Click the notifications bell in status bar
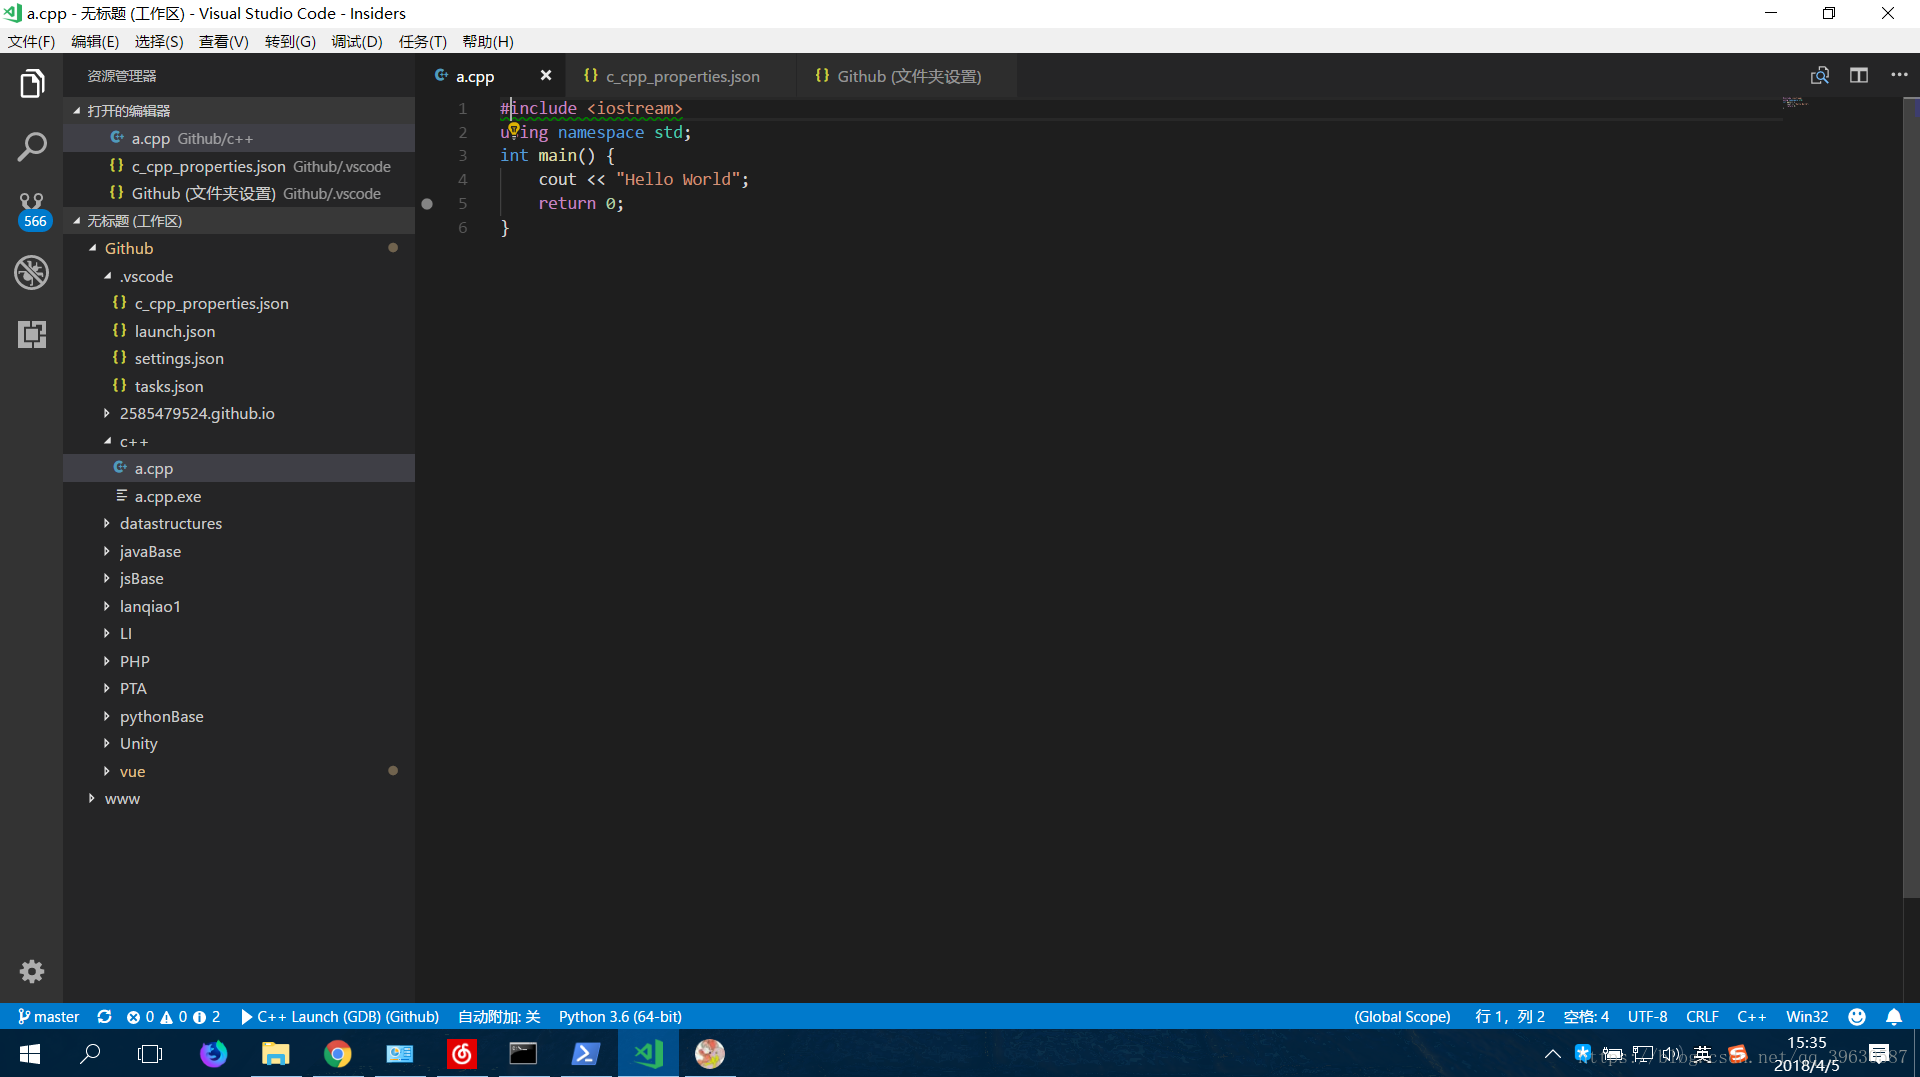Image resolution: width=1920 pixels, height=1077 pixels. tap(1894, 1016)
